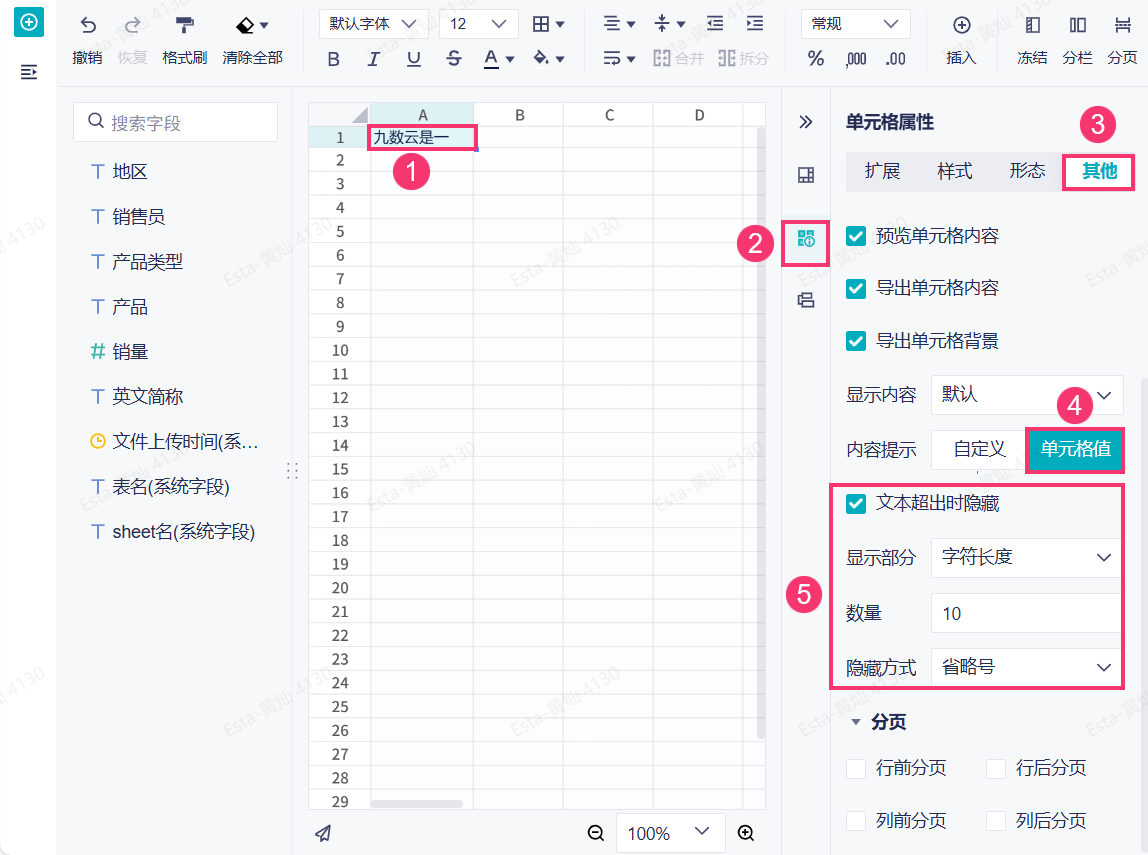Switch to the 扩展 tab
1148x855 pixels.
[x=882, y=171]
